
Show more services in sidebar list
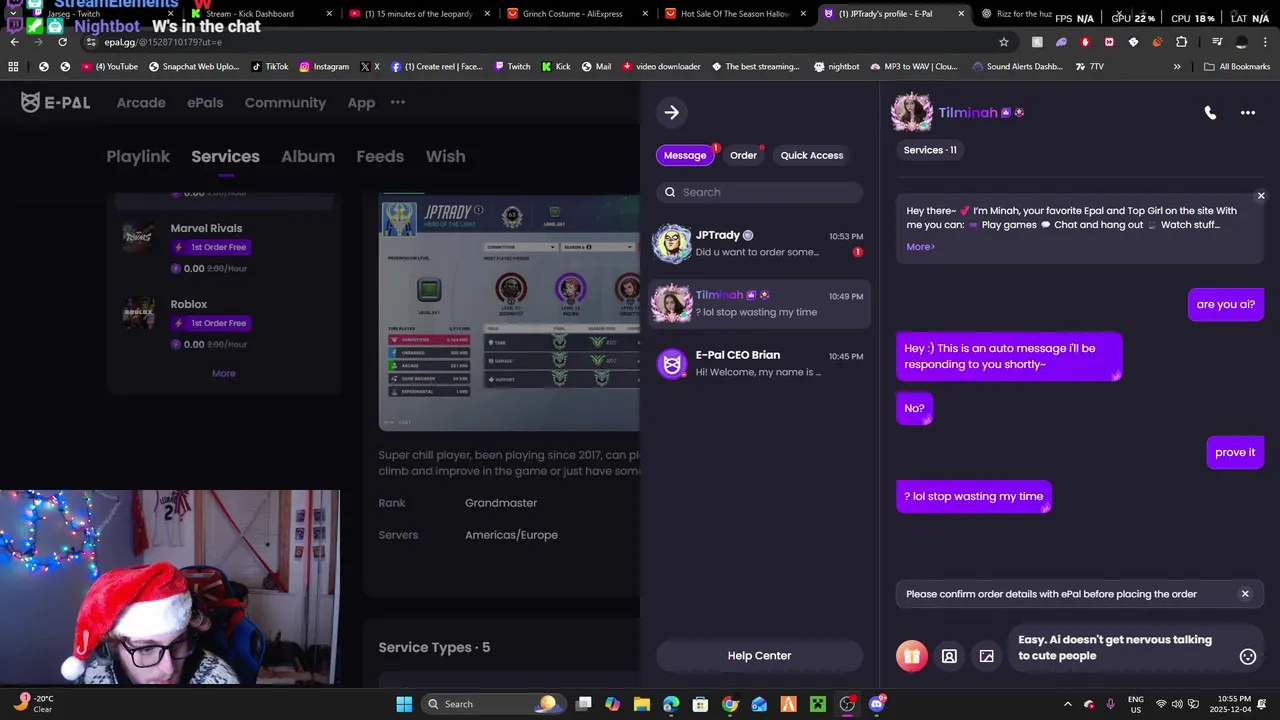tap(224, 373)
